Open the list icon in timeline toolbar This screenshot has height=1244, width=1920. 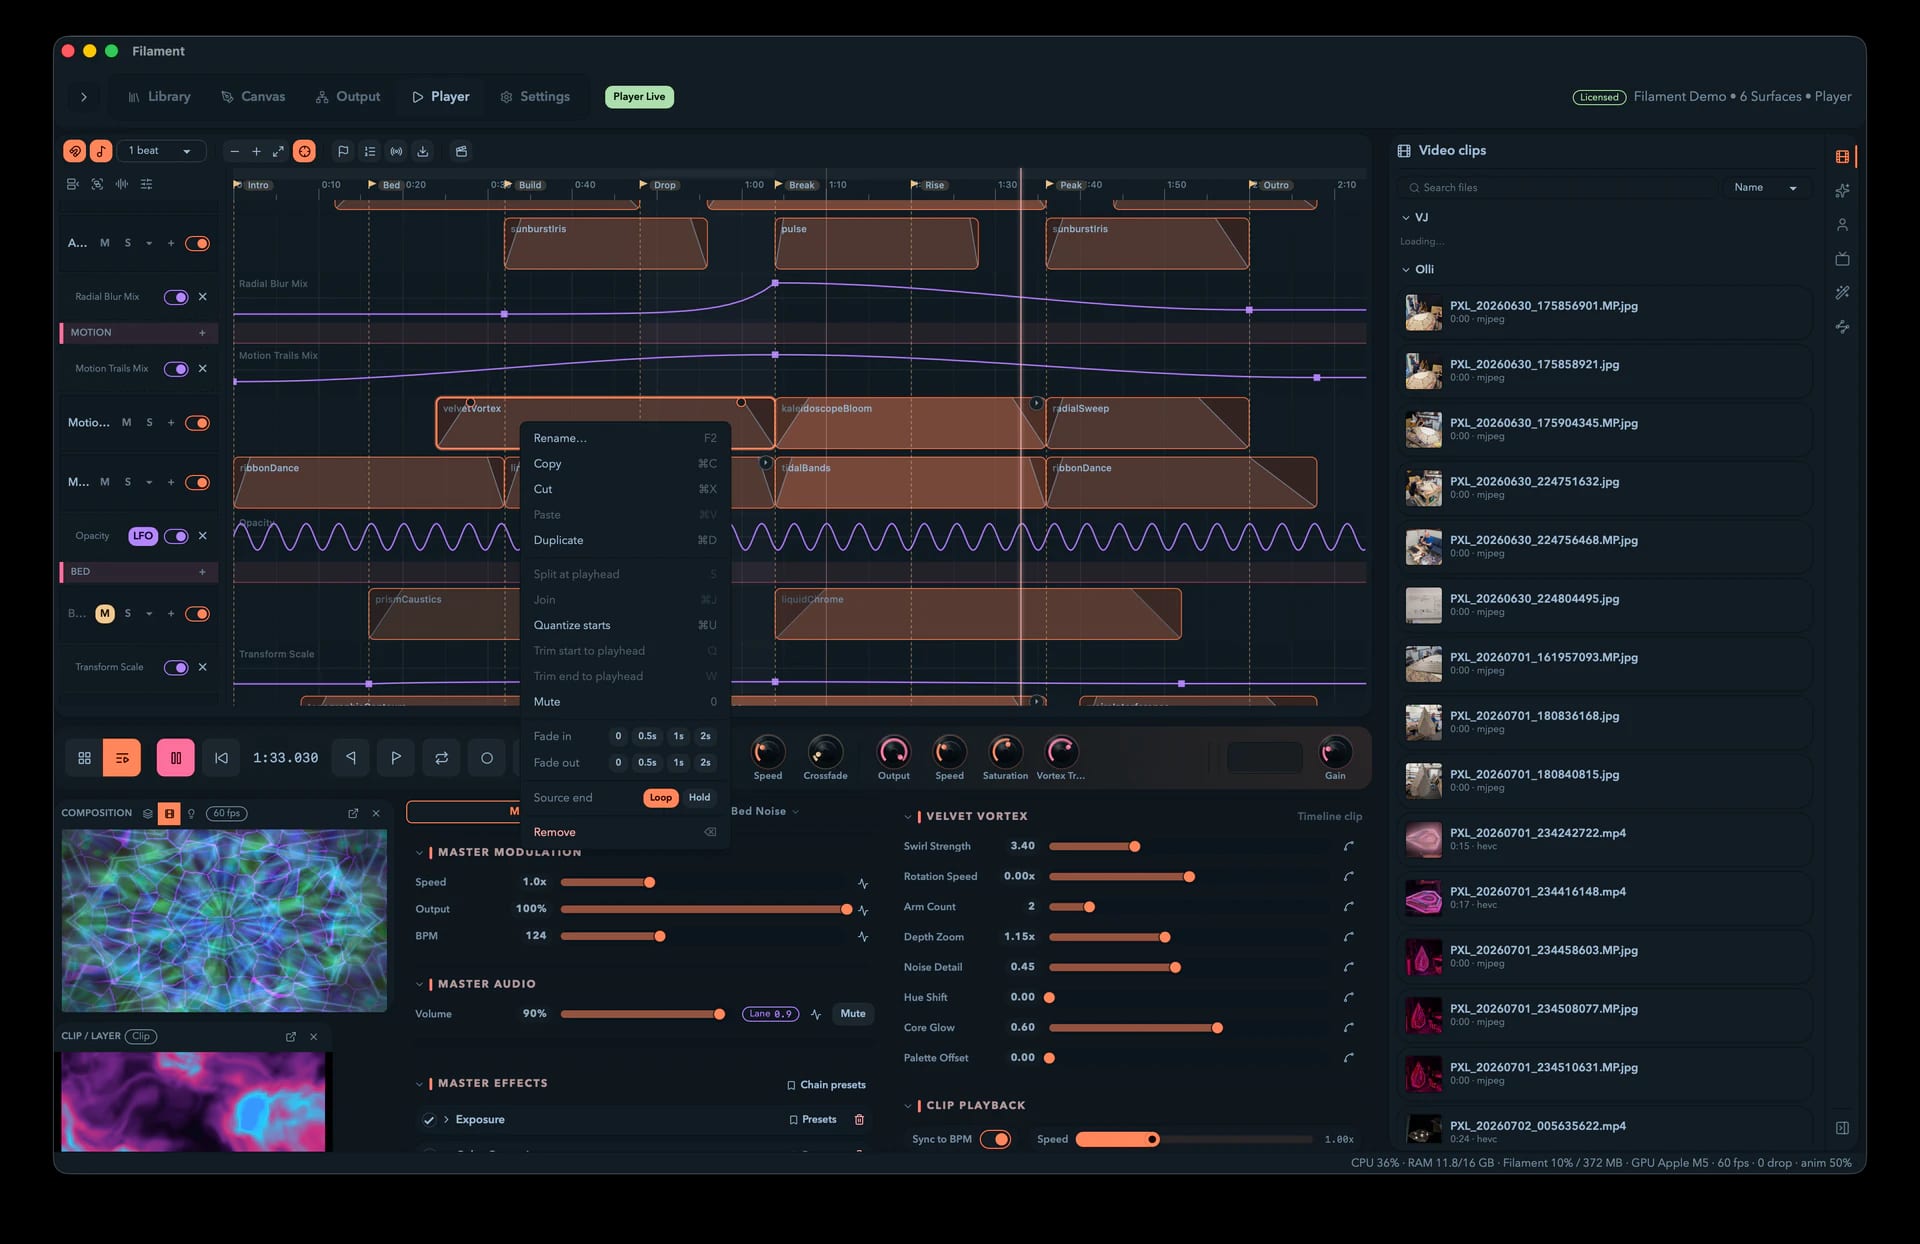(x=370, y=152)
